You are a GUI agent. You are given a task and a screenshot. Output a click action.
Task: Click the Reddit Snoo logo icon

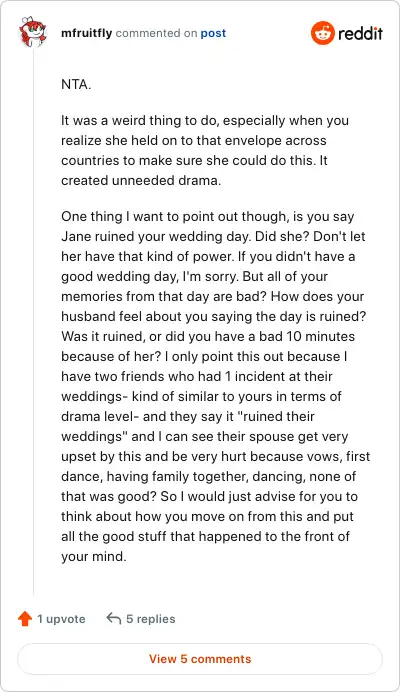click(x=323, y=33)
